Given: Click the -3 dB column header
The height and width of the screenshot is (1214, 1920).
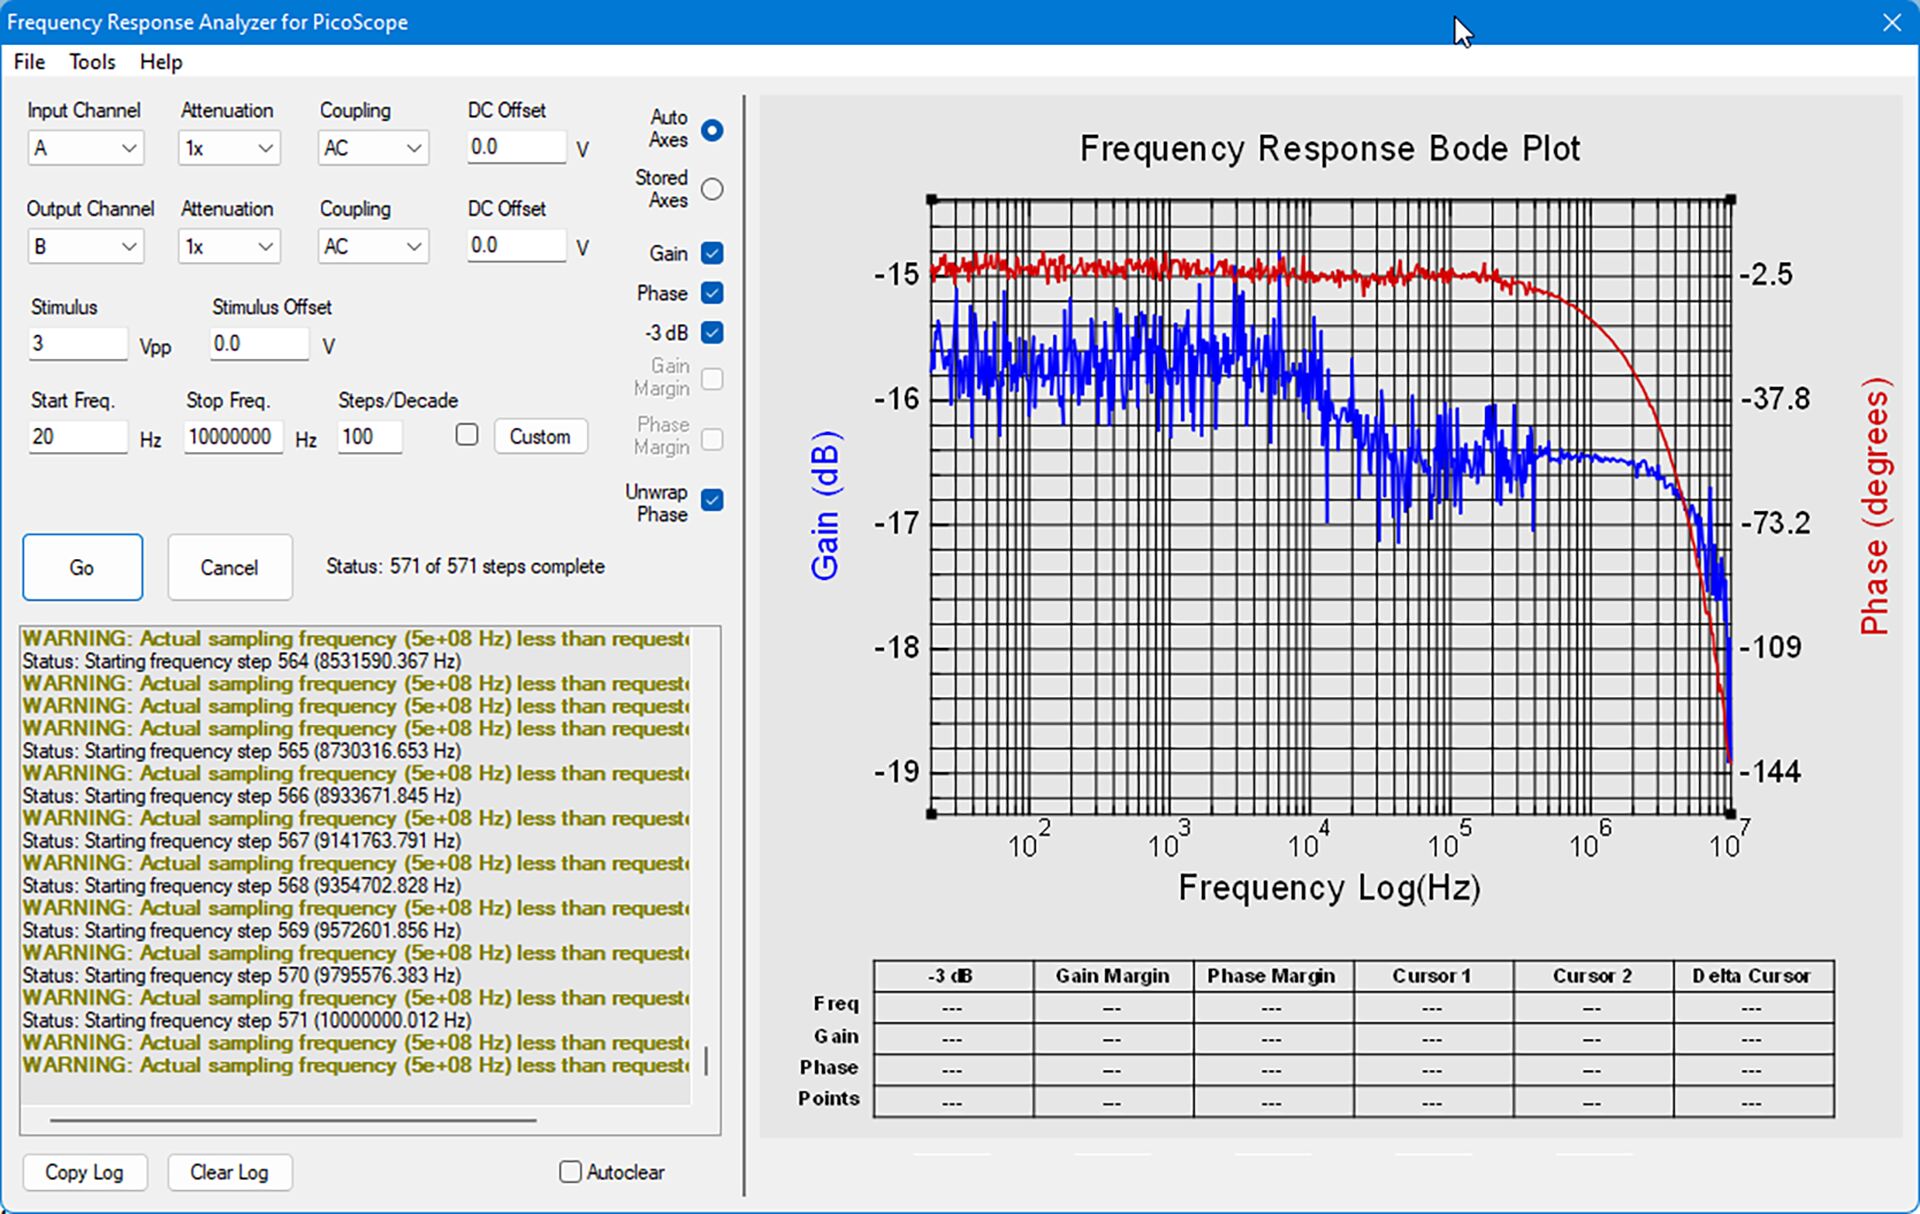Looking at the screenshot, I should click(953, 976).
